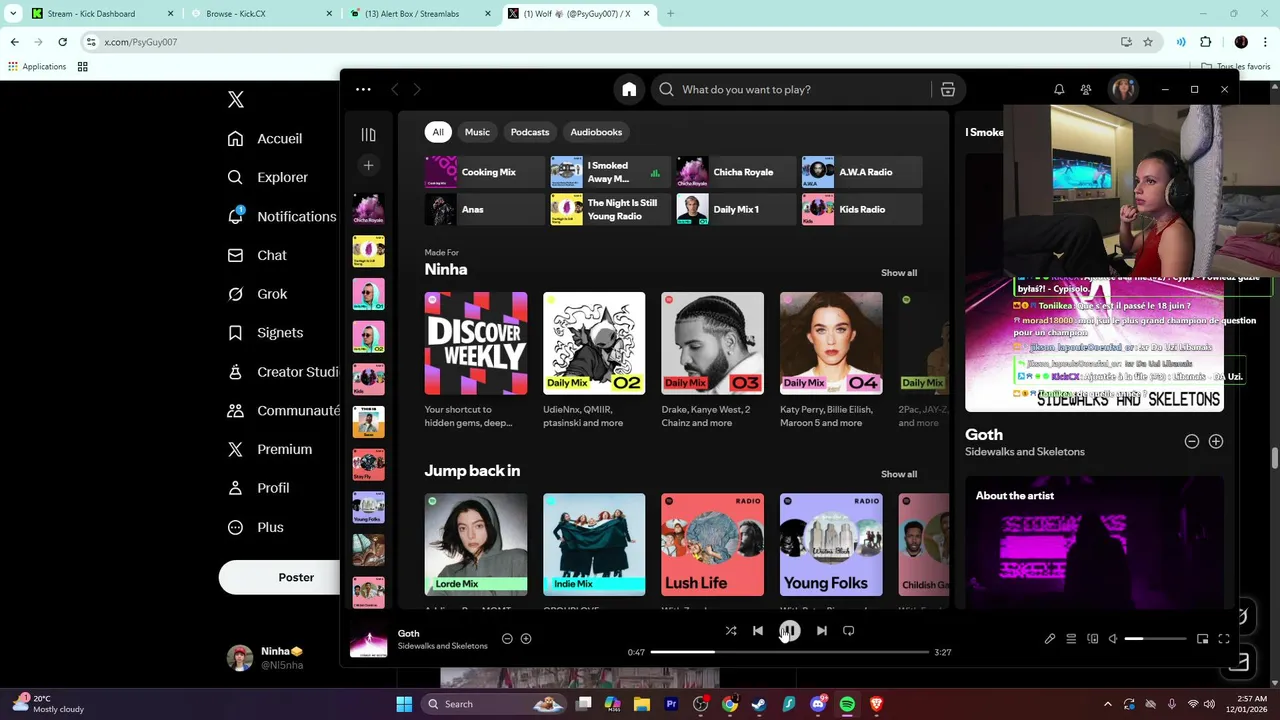Viewport: 1280px width, 720px height.
Task: Go forward with Spotify's right arrow
Action: (417, 90)
